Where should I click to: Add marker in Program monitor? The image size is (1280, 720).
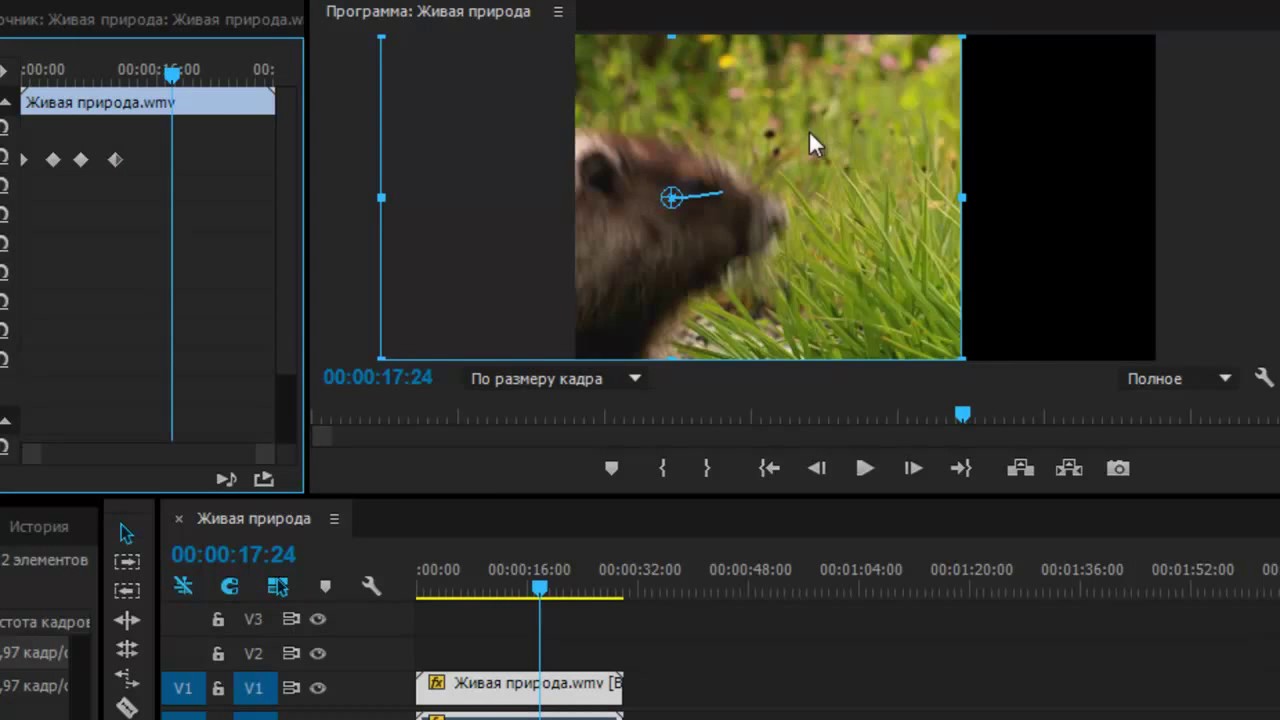(612, 468)
